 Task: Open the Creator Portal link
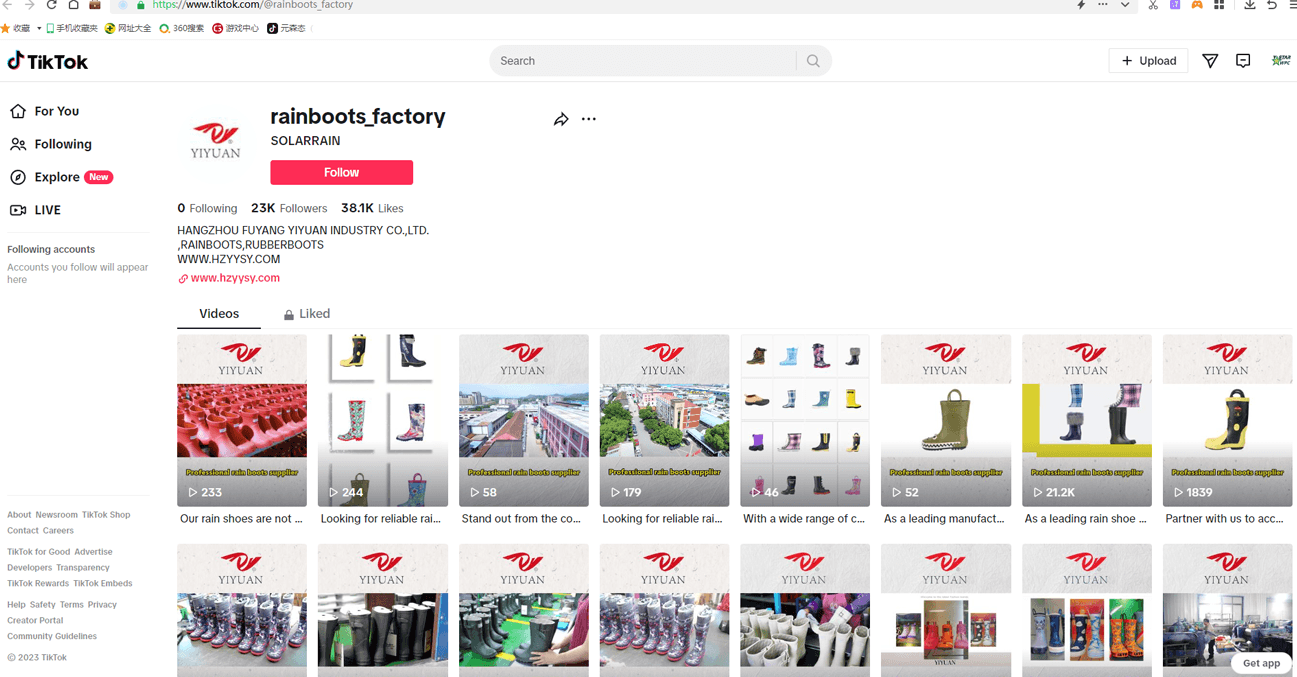[x=35, y=620]
